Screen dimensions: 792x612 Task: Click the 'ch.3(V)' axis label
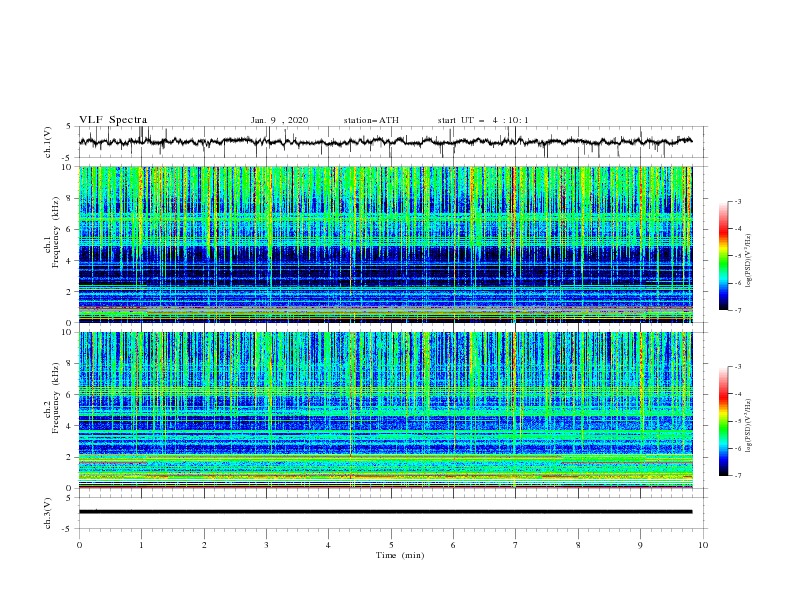point(48,513)
